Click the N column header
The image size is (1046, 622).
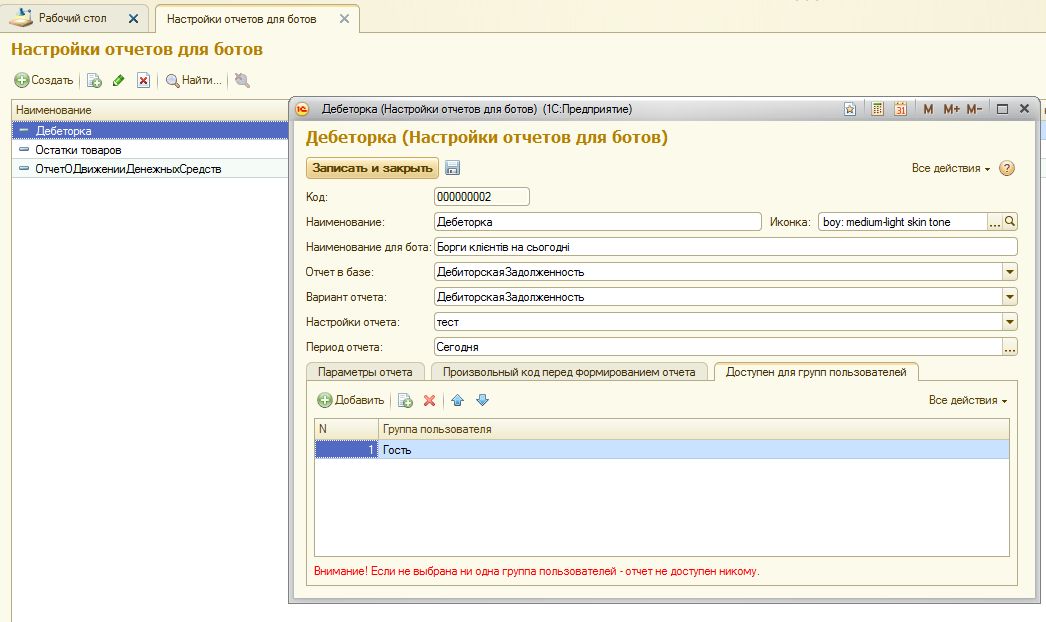[346, 429]
